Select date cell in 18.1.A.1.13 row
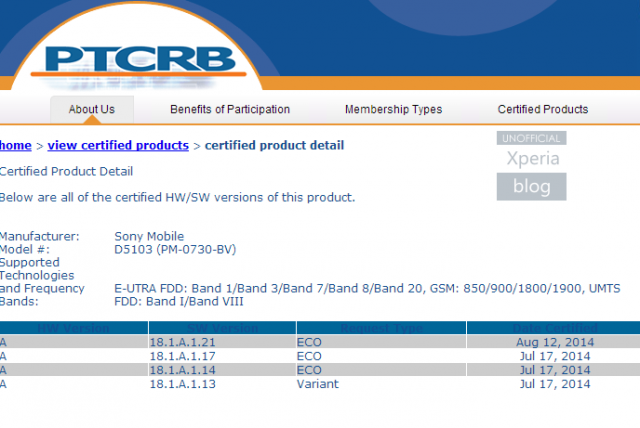The width and height of the screenshot is (640, 428). click(555, 384)
